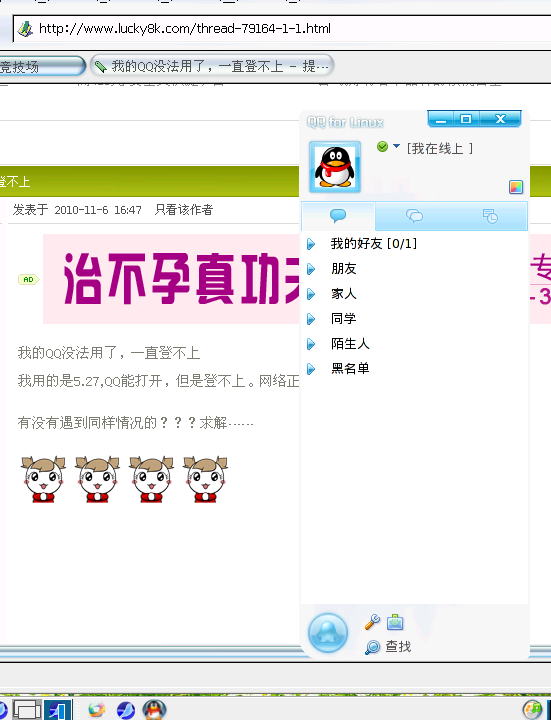The height and width of the screenshot is (720, 551).
Task: Click the site favicon in address bar
Action: pos(25,29)
